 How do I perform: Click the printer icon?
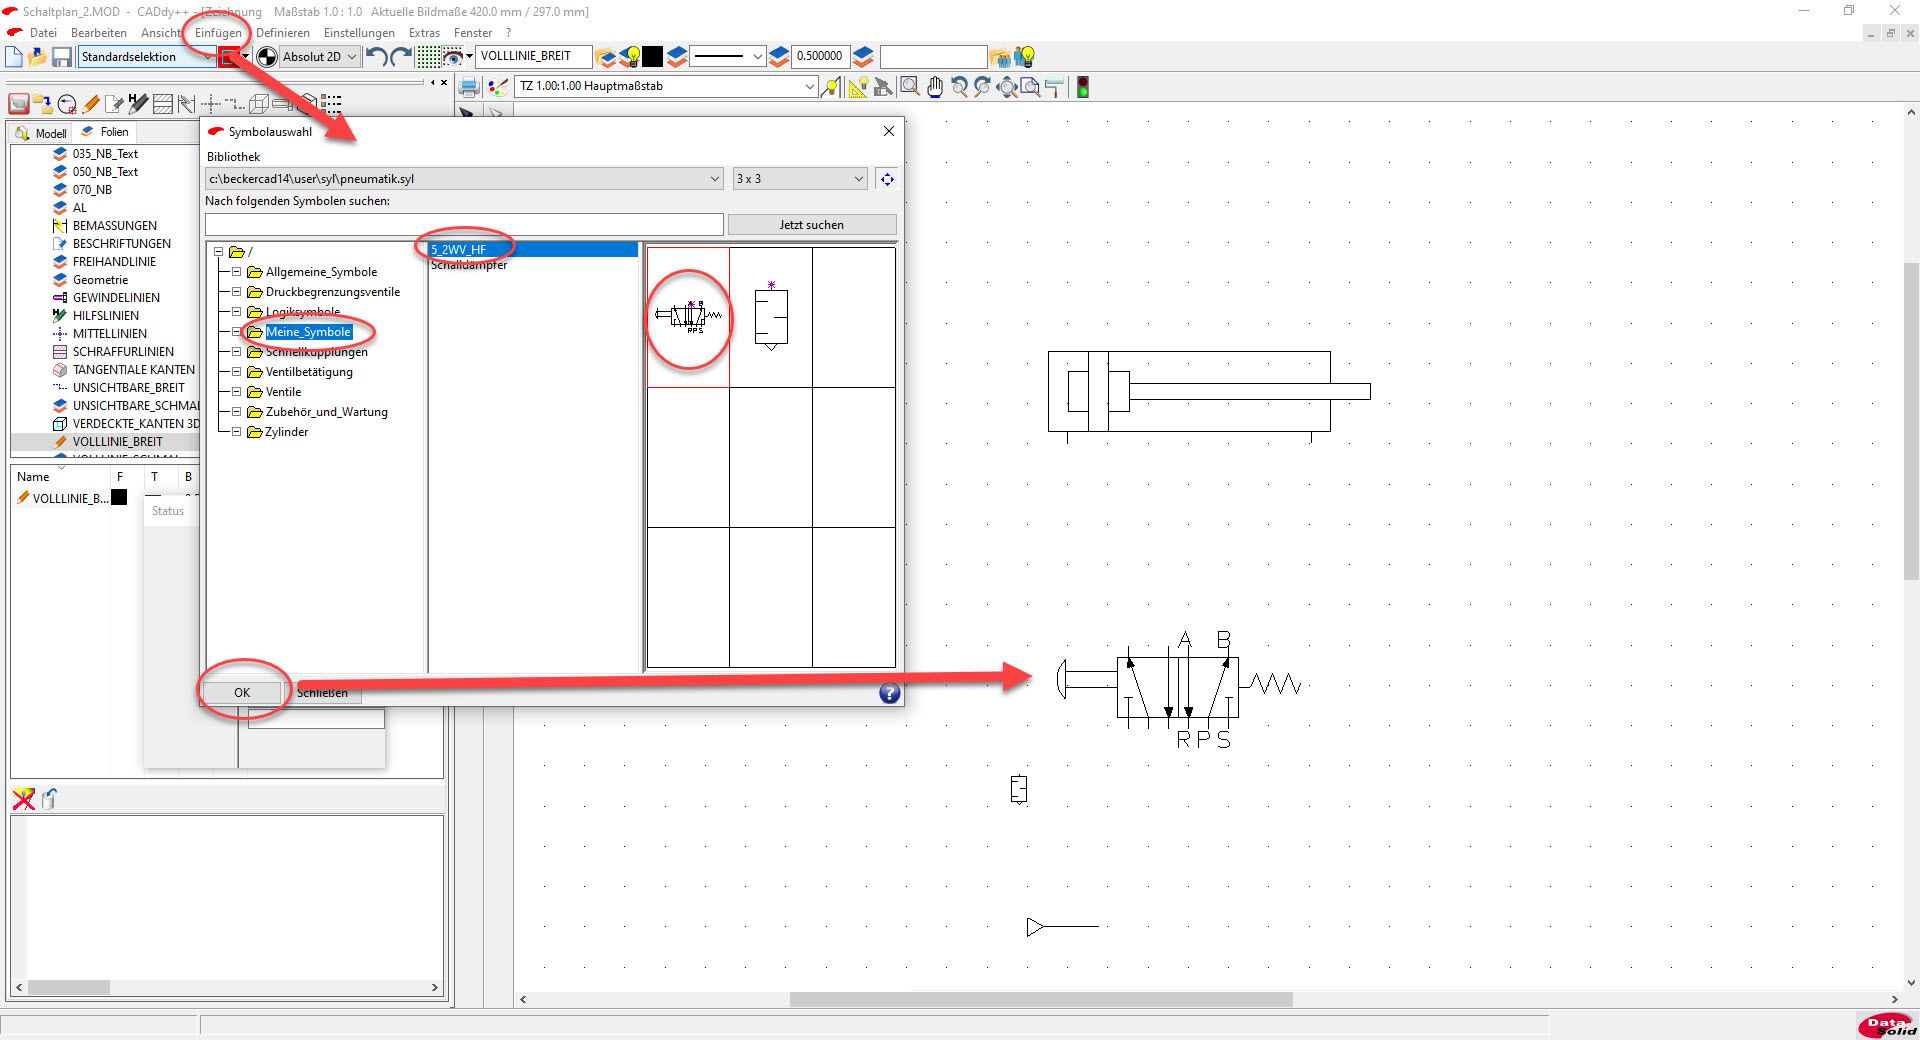[468, 87]
